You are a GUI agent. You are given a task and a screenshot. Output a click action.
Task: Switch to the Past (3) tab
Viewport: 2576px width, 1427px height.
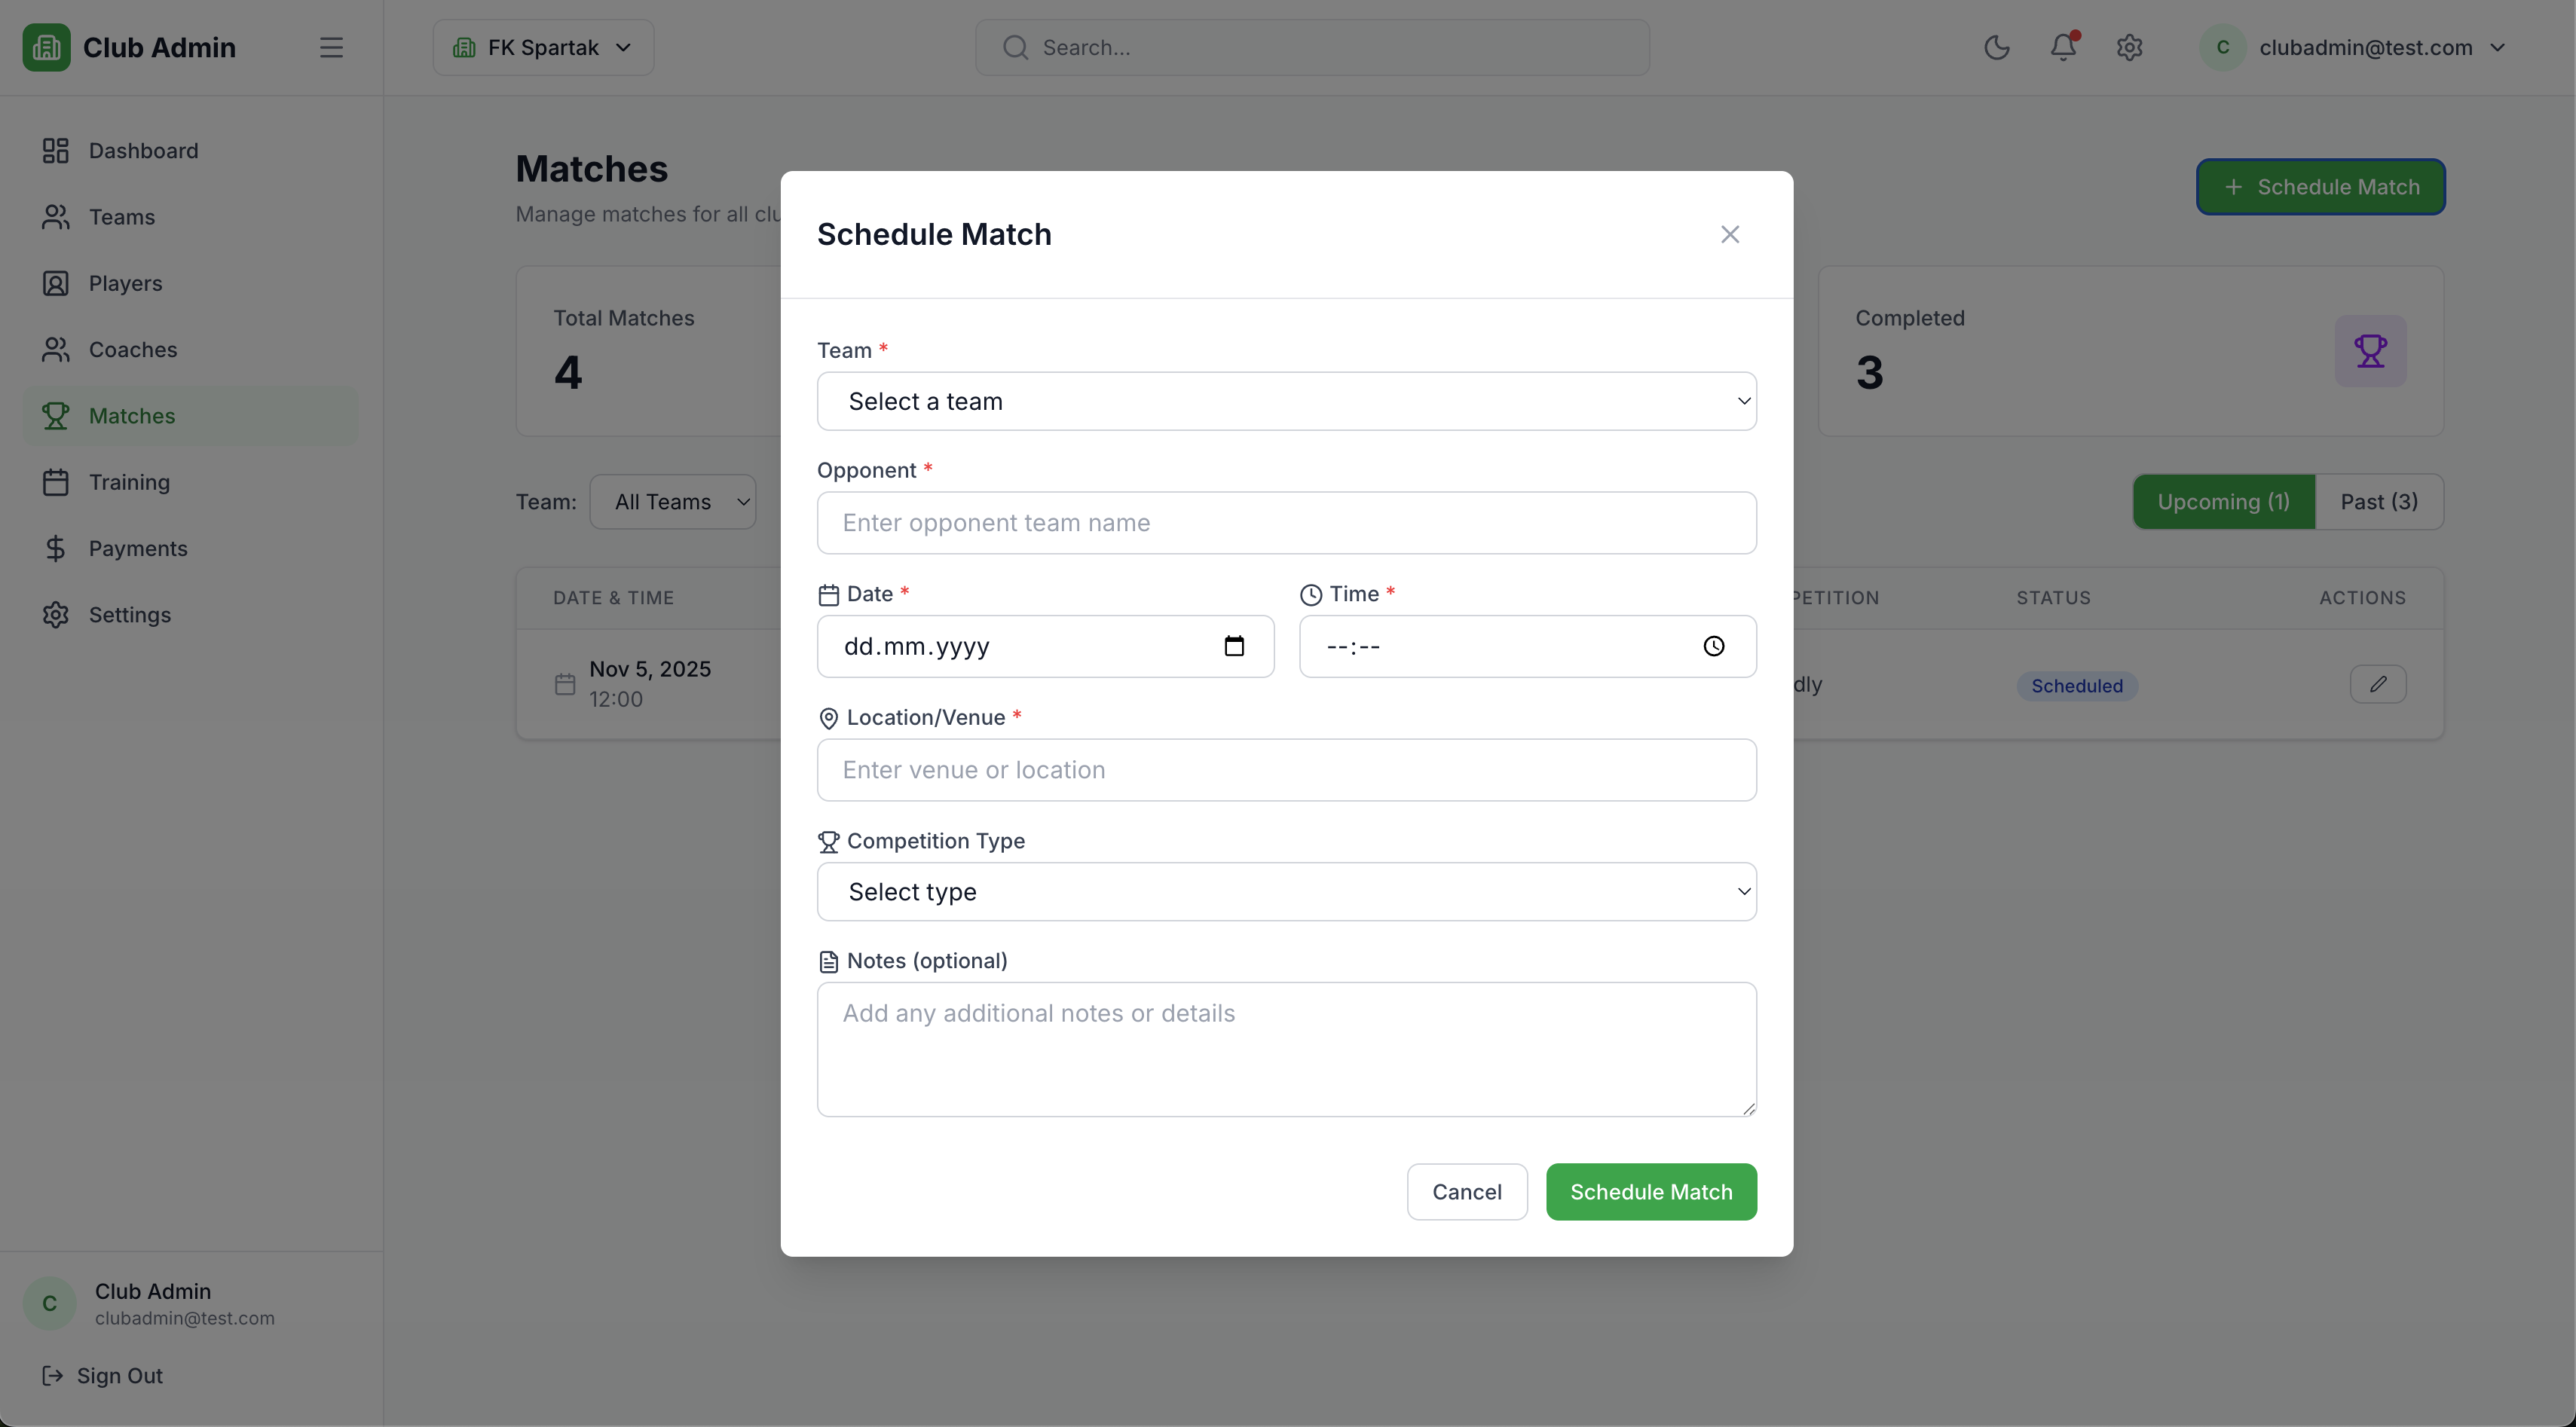pos(2379,502)
